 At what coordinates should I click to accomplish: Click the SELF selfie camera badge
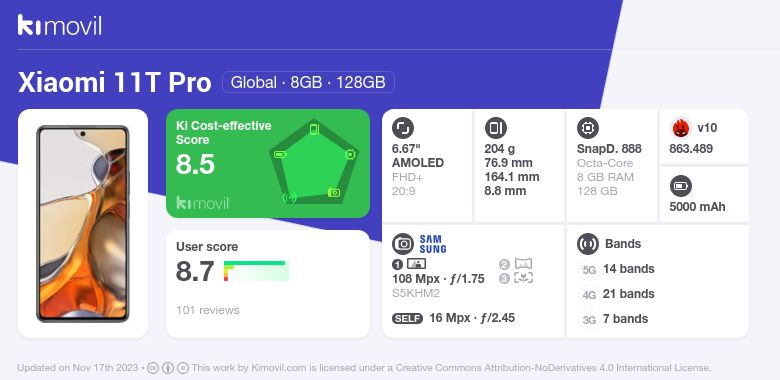click(x=407, y=318)
